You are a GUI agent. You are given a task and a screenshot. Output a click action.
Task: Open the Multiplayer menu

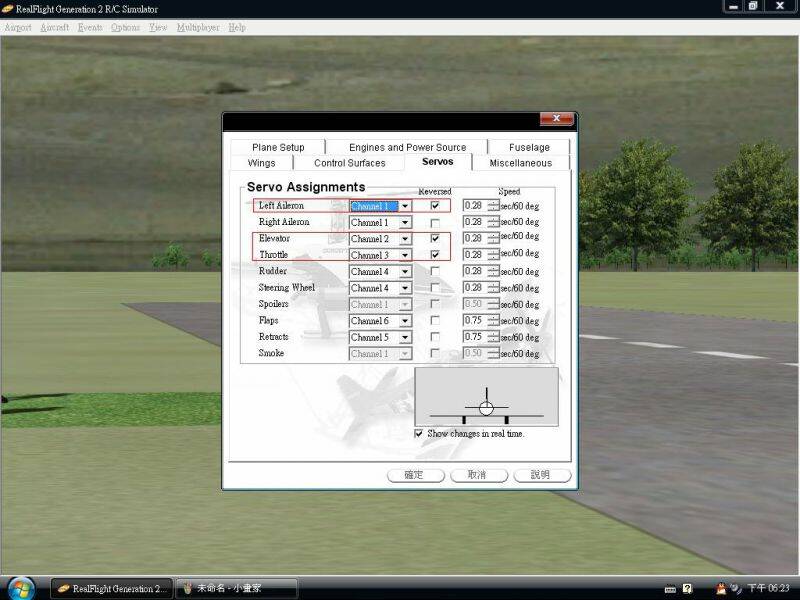click(198, 27)
